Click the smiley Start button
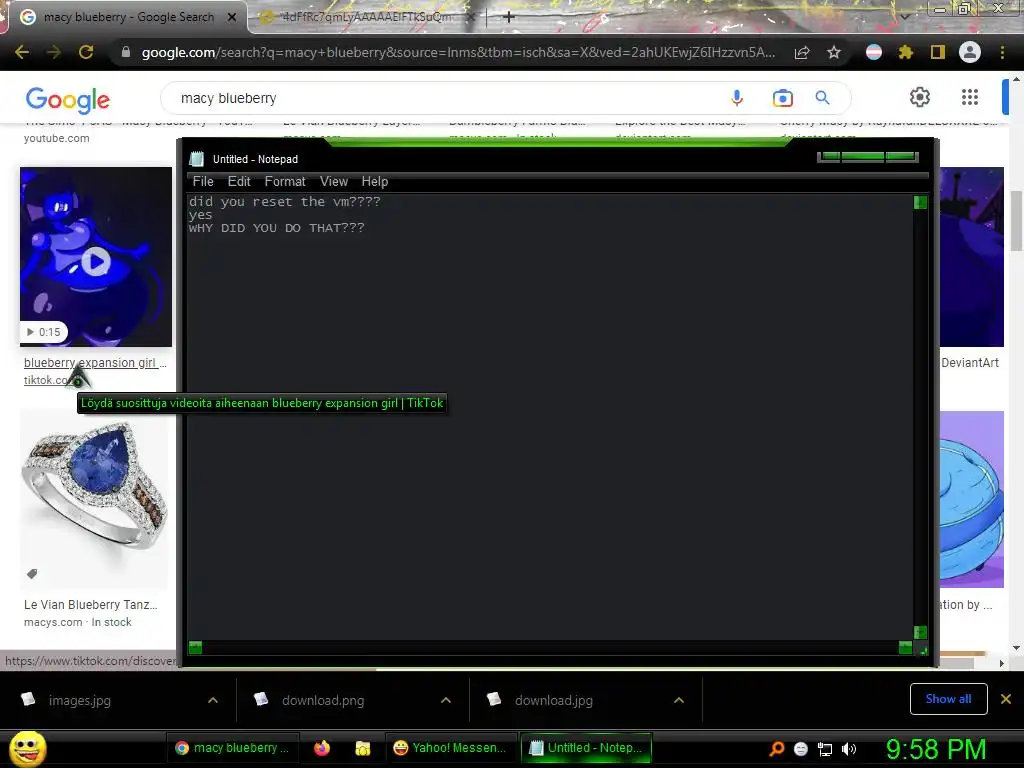The height and width of the screenshot is (768, 1024). click(x=27, y=748)
